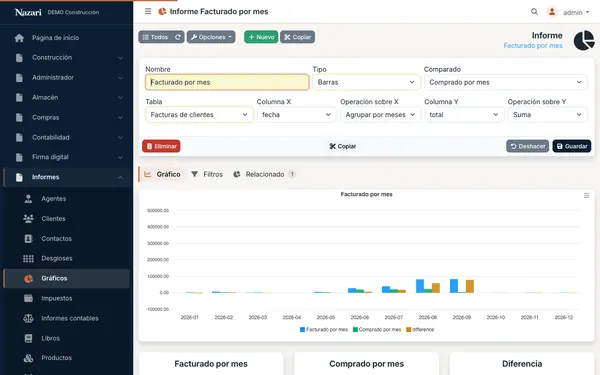
Task: Open the Opciones dropdown button
Action: click(x=211, y=37)
